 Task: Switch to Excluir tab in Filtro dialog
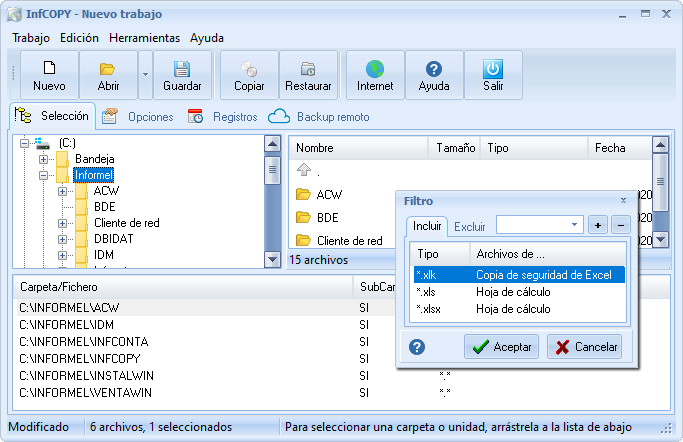pyautogui.click(x=470, y=226)
